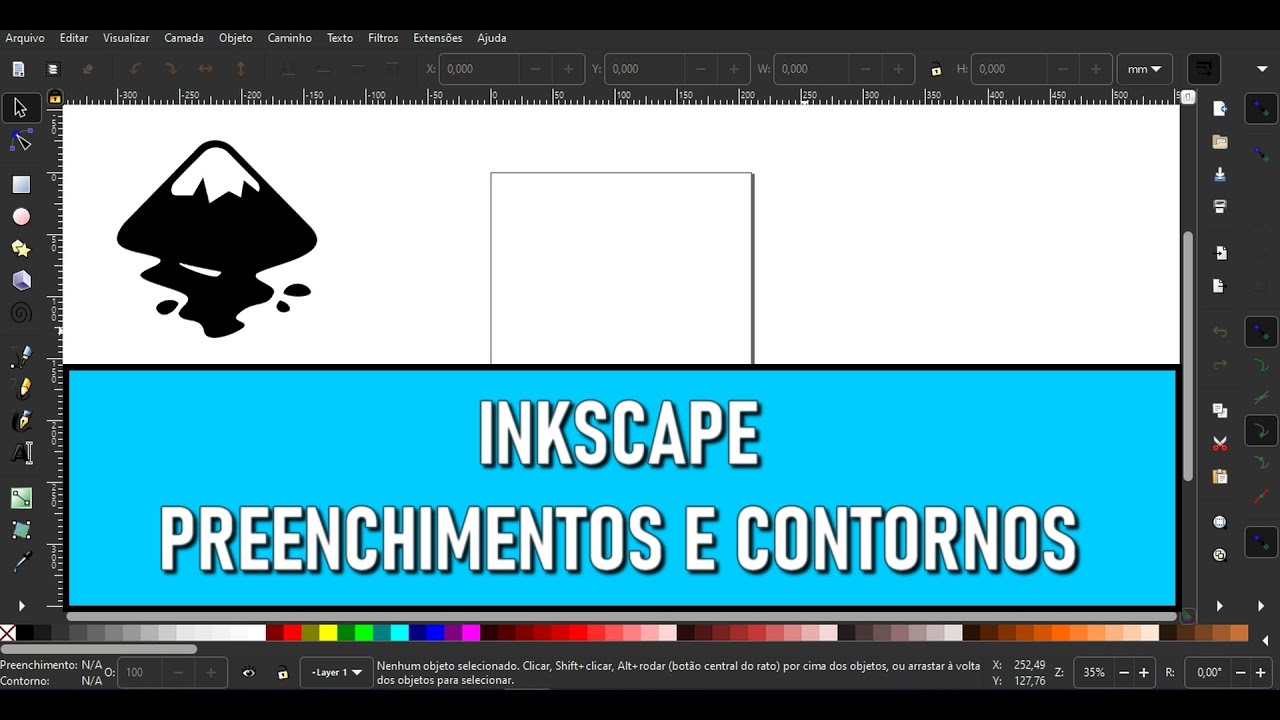This screenshot has height=720, width=1280.
Task: Select the Star polygon tool
Action: pos(21,249)
